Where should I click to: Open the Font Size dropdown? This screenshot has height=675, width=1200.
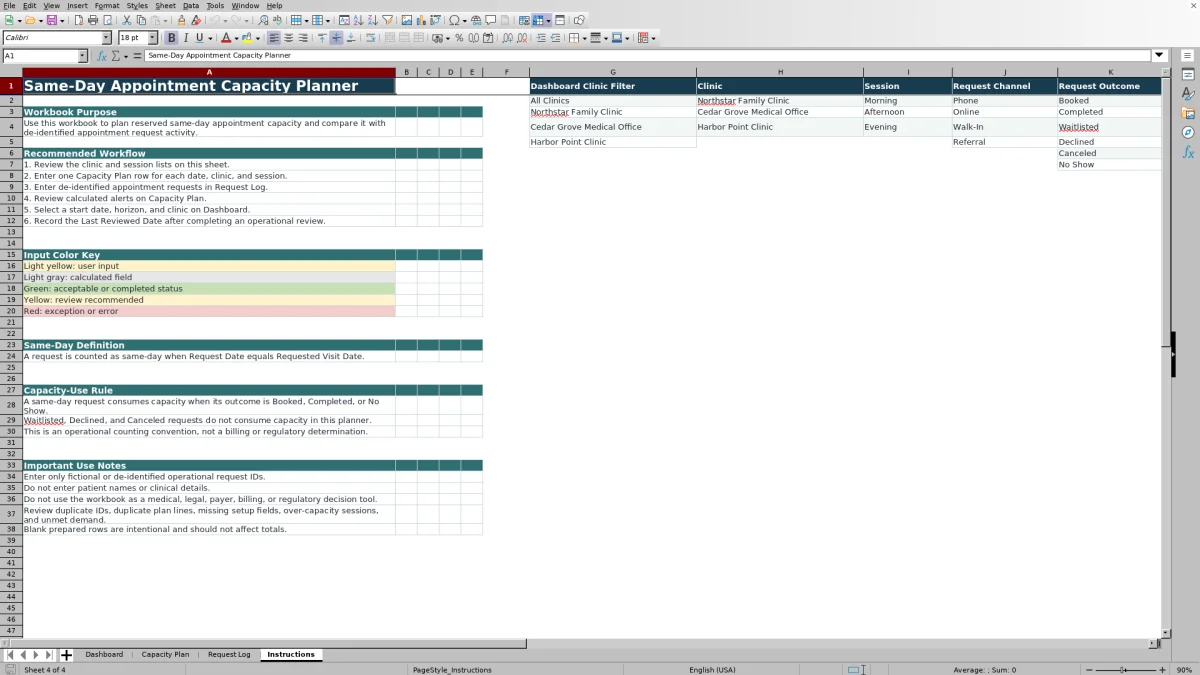pyautogui.click(x=153, y=38)
